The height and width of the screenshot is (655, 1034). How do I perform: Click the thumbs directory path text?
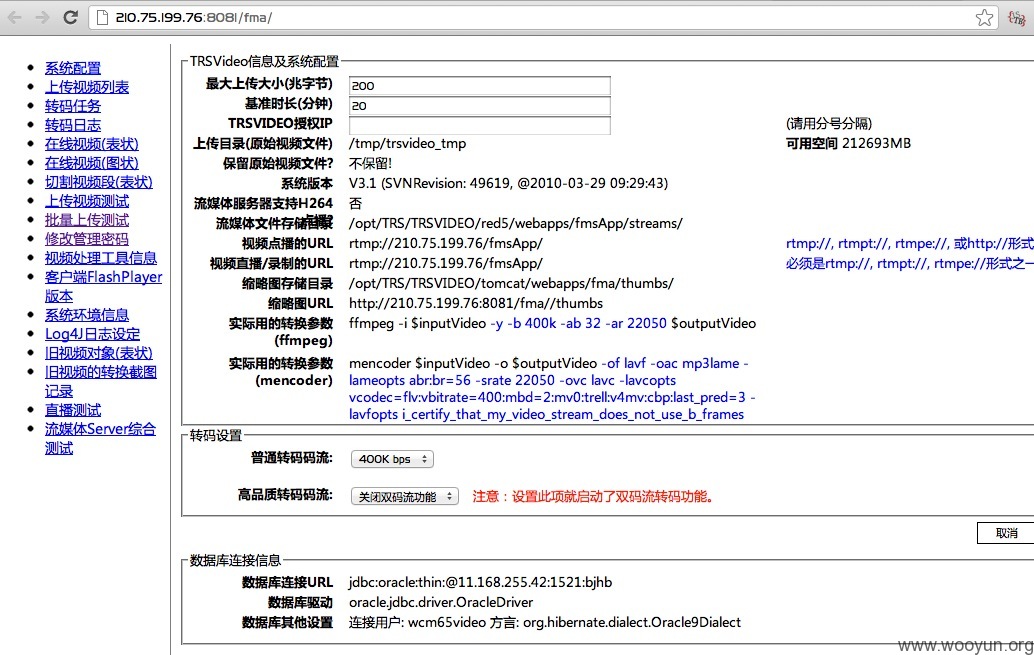(x=511, y=284)
